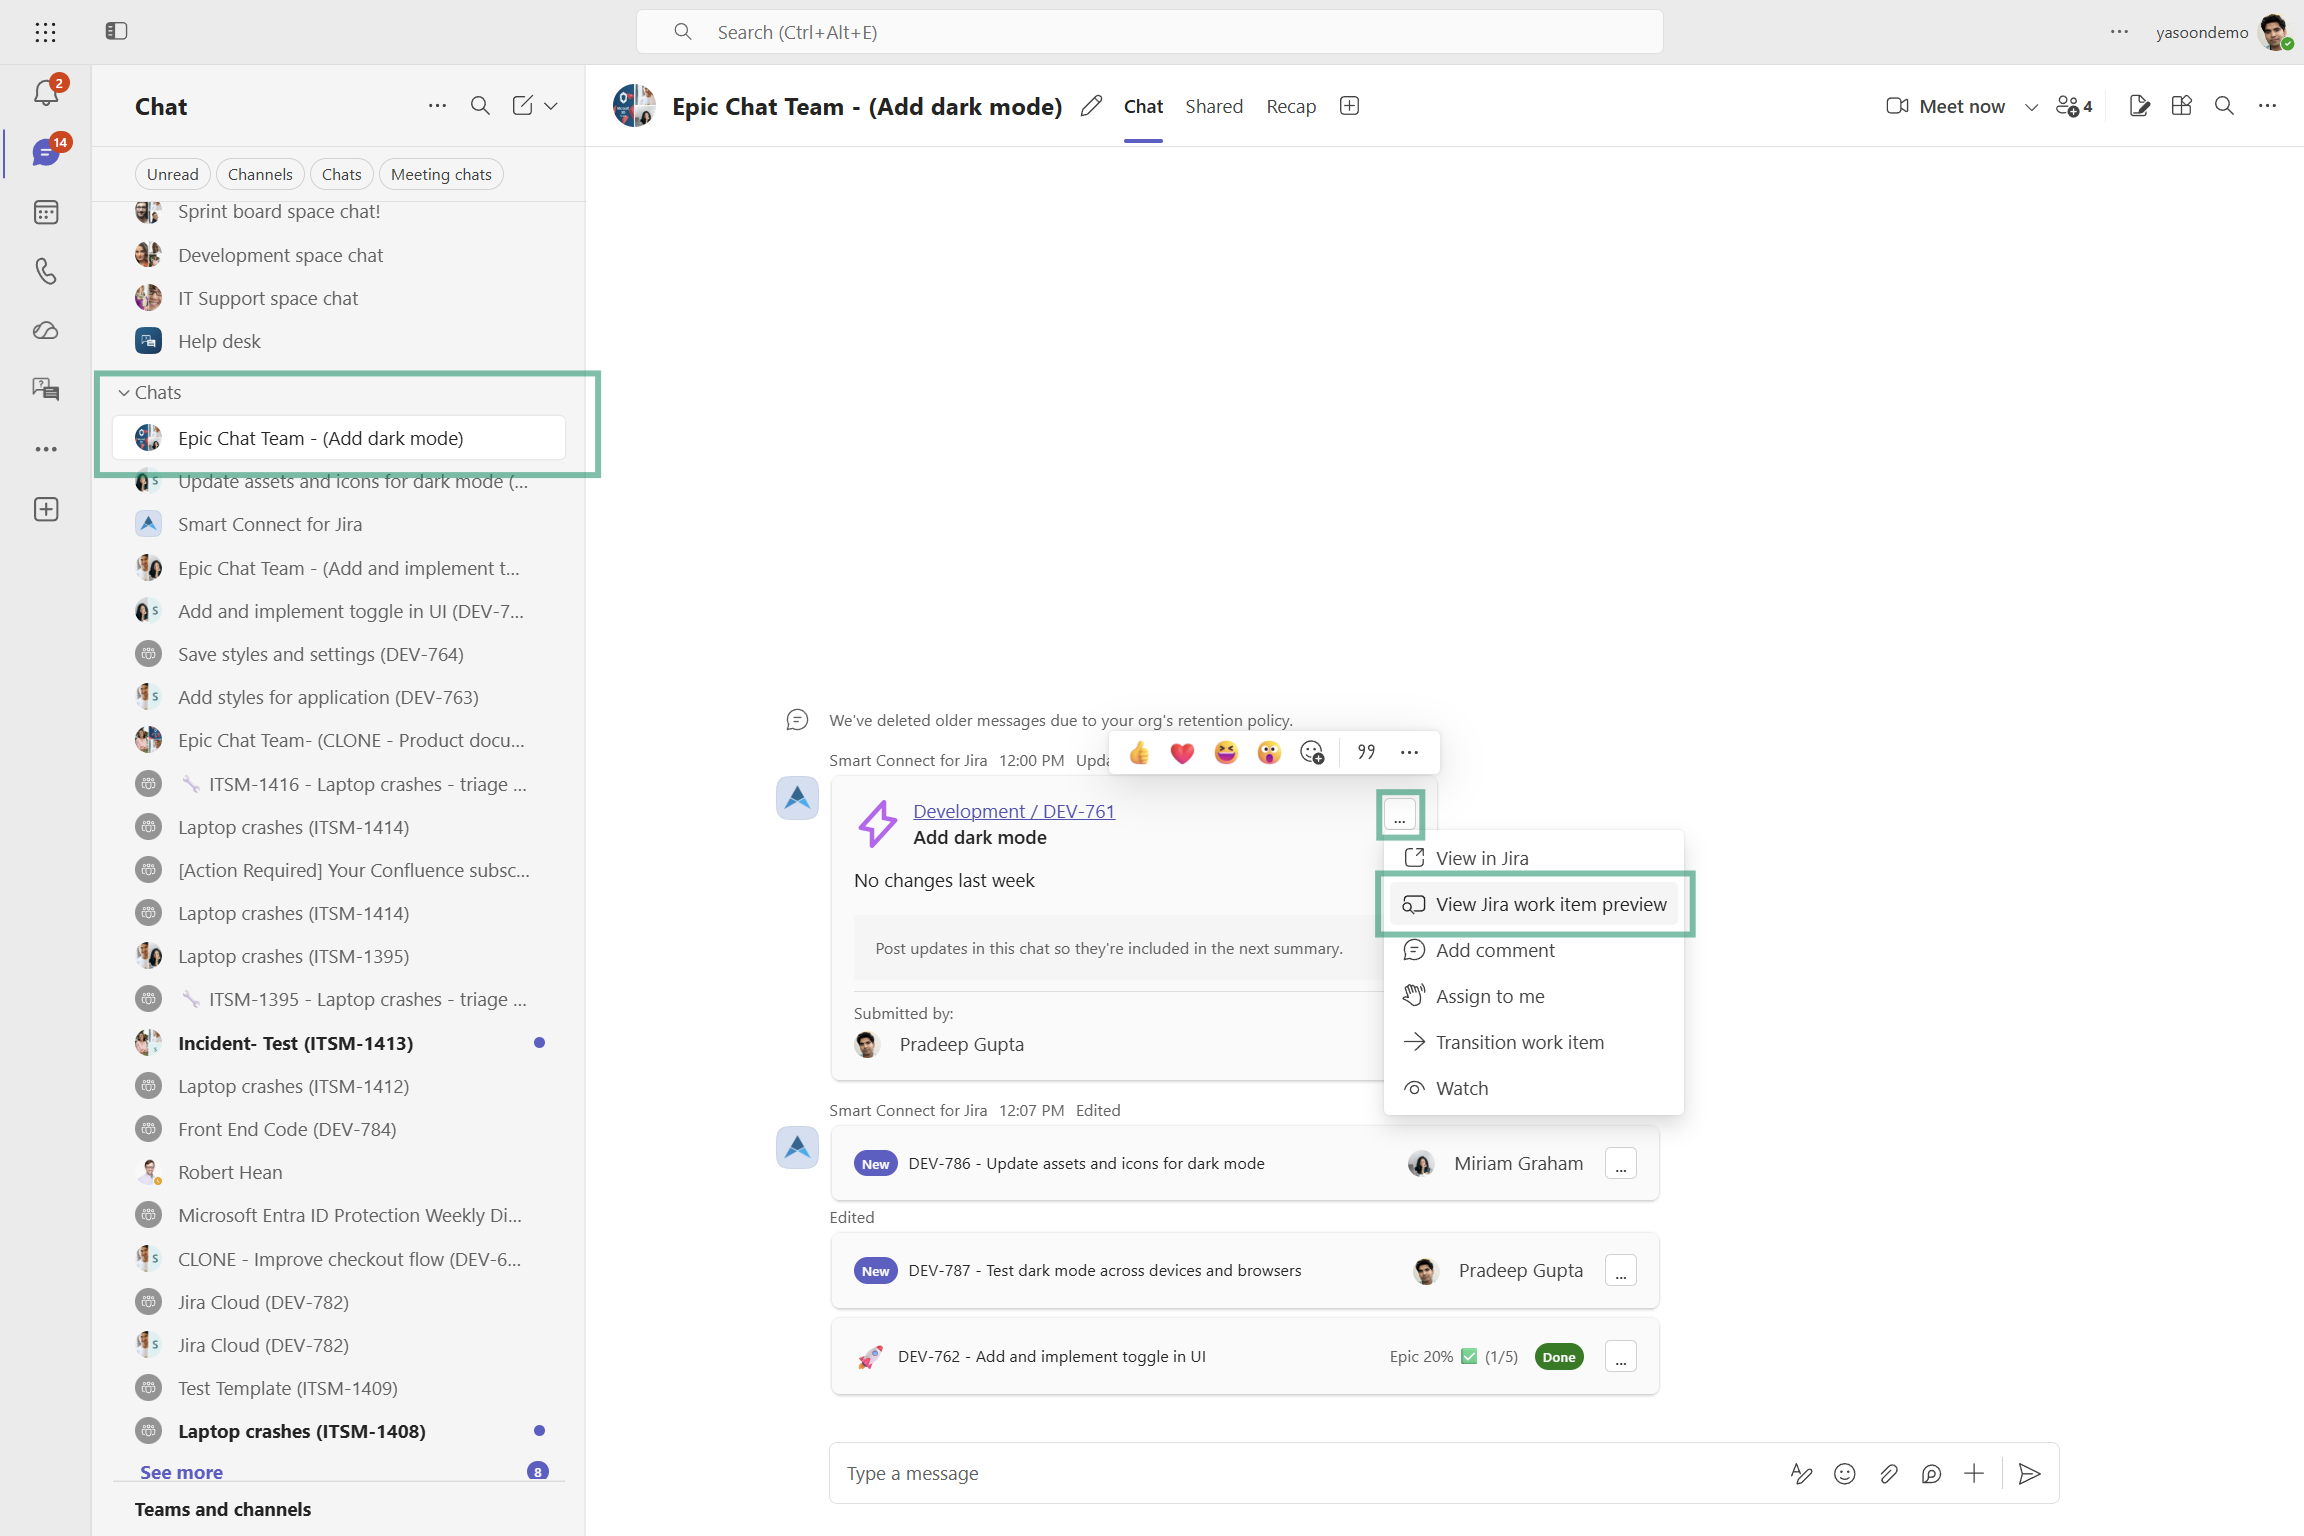Click See more in chat list
Viewport: 2304px width, 1536px height.
coord(181,1472)
